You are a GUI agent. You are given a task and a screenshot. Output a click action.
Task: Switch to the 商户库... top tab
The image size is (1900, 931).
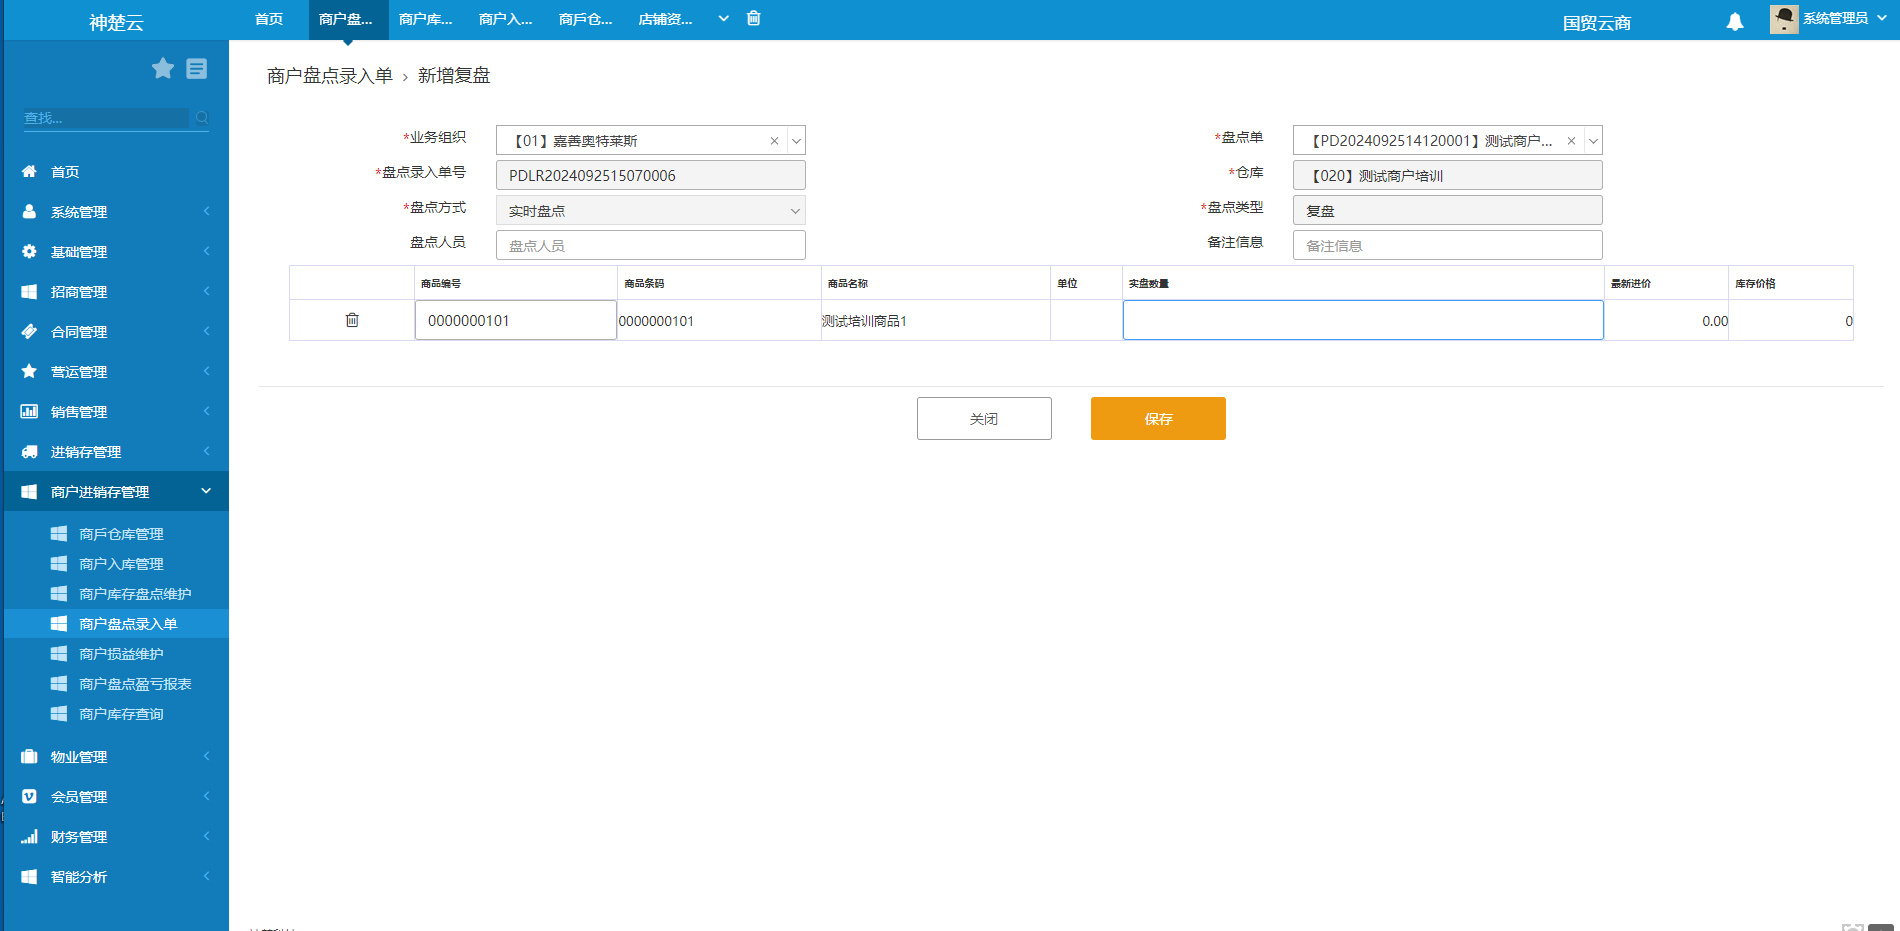point(426,19)
